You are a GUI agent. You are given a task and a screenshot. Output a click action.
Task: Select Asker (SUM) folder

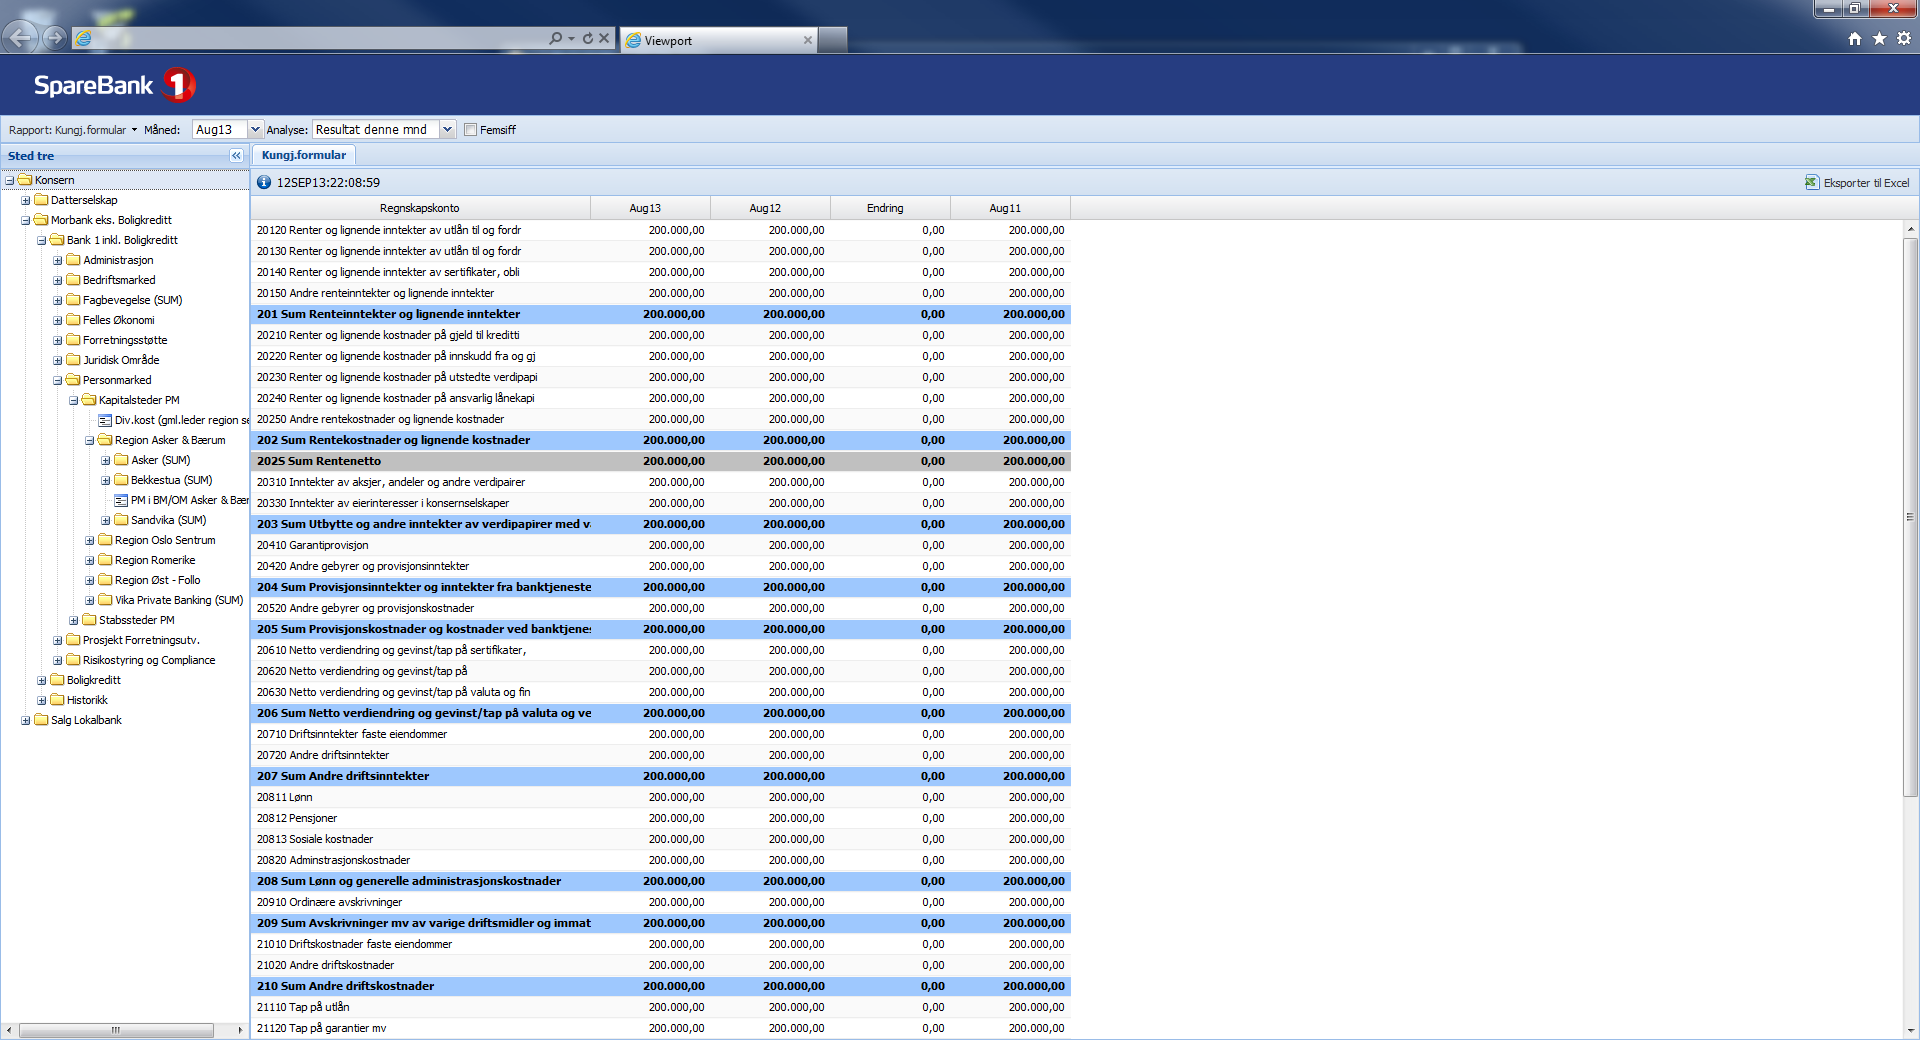point(152,460)
